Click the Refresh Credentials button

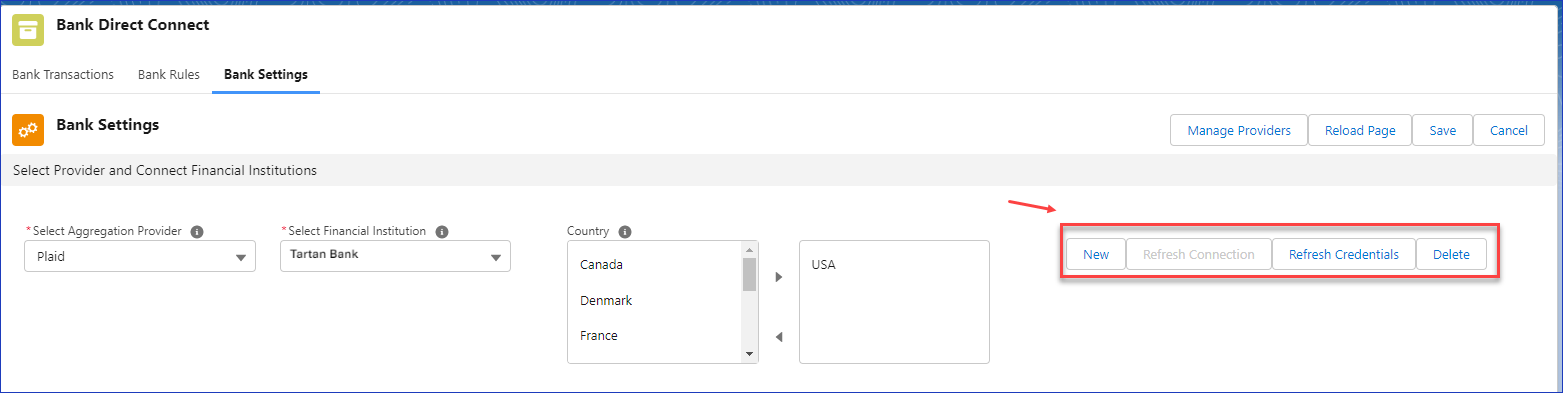pos(1344,254)
